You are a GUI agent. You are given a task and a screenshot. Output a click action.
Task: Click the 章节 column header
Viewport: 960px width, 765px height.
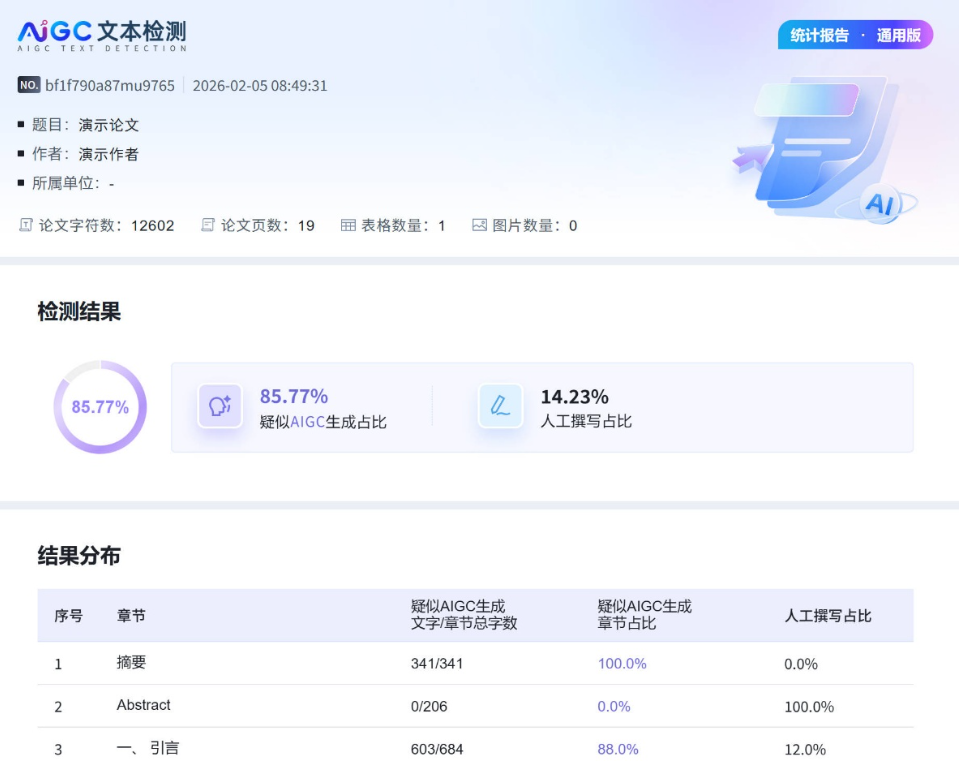pos(131,616)
